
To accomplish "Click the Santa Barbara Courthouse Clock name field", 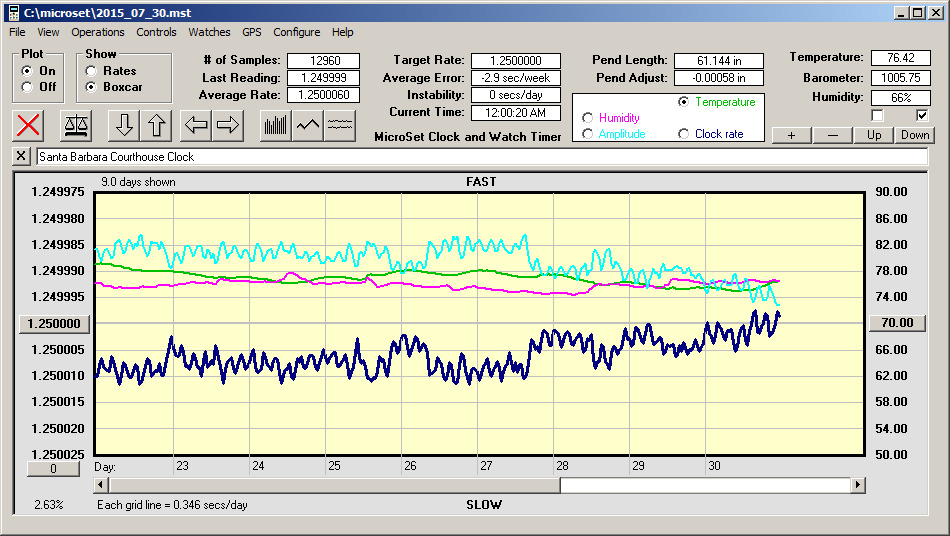I will point(482,157).
